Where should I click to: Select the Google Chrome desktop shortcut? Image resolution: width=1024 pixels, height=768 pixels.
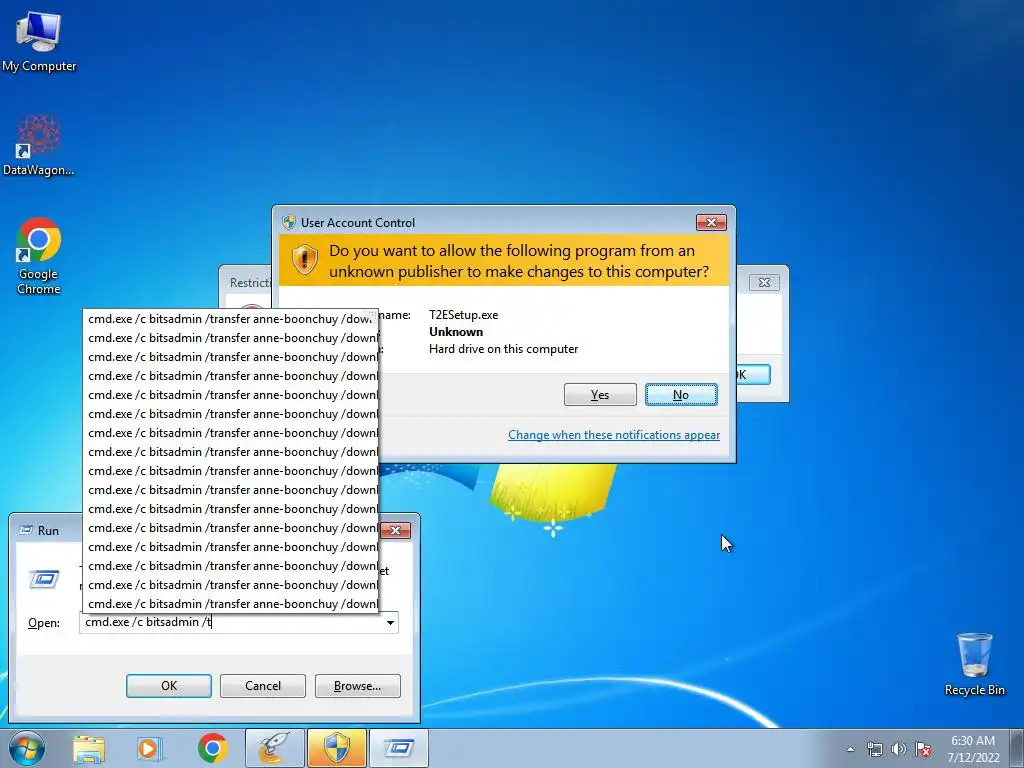39,256
